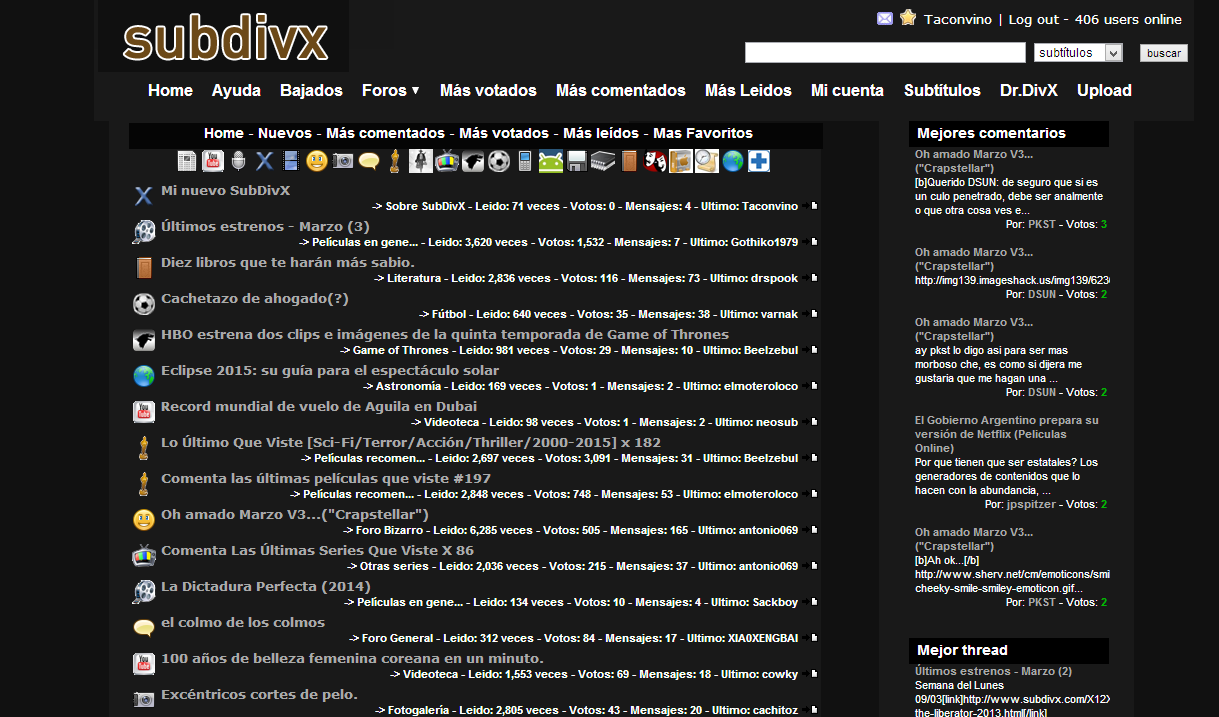Switch to the Mi cuenta tab

(847, 90)
